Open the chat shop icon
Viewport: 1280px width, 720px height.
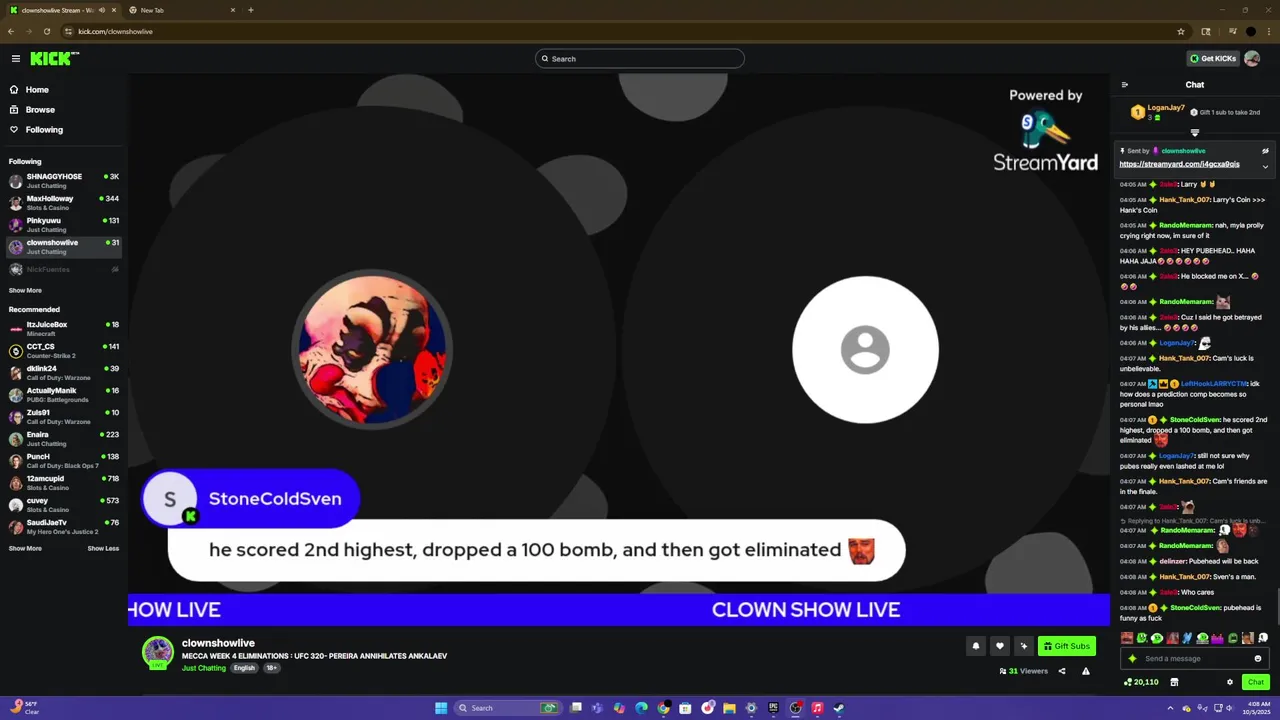pos(1174,682)
